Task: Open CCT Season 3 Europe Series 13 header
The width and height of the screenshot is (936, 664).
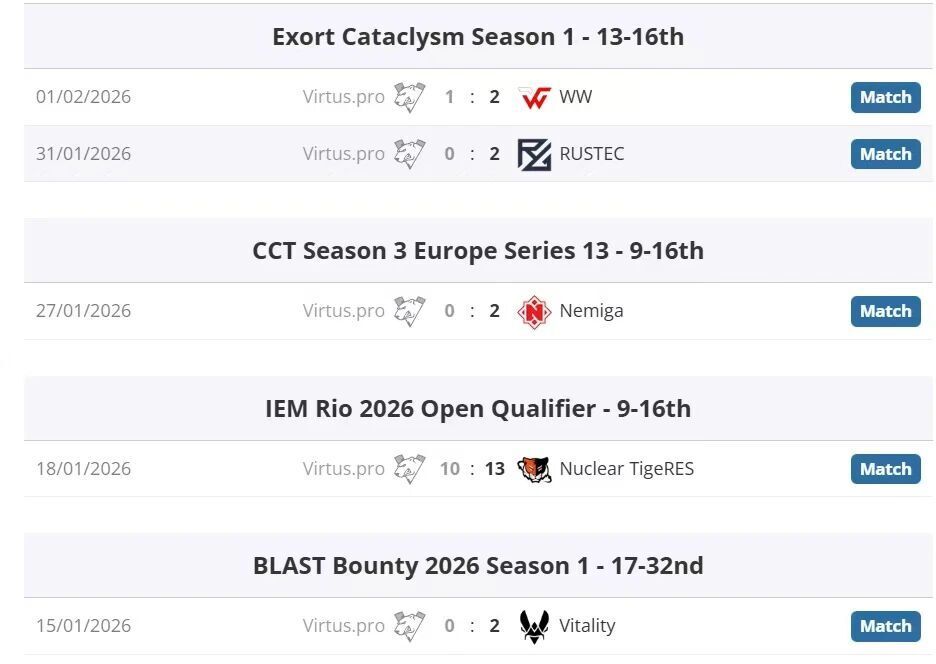Action: (x=478, y=251)
